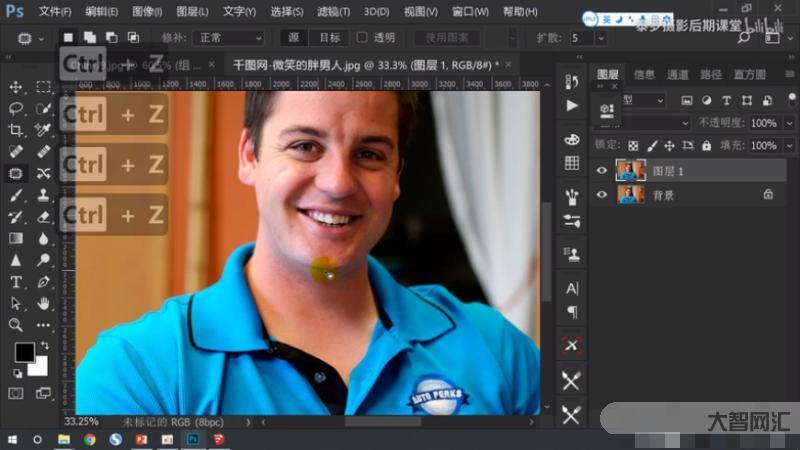This screenshot has width=800, height=450.
Task: Toggle visibility of the 背景 layer
Action: click(602, 195)
